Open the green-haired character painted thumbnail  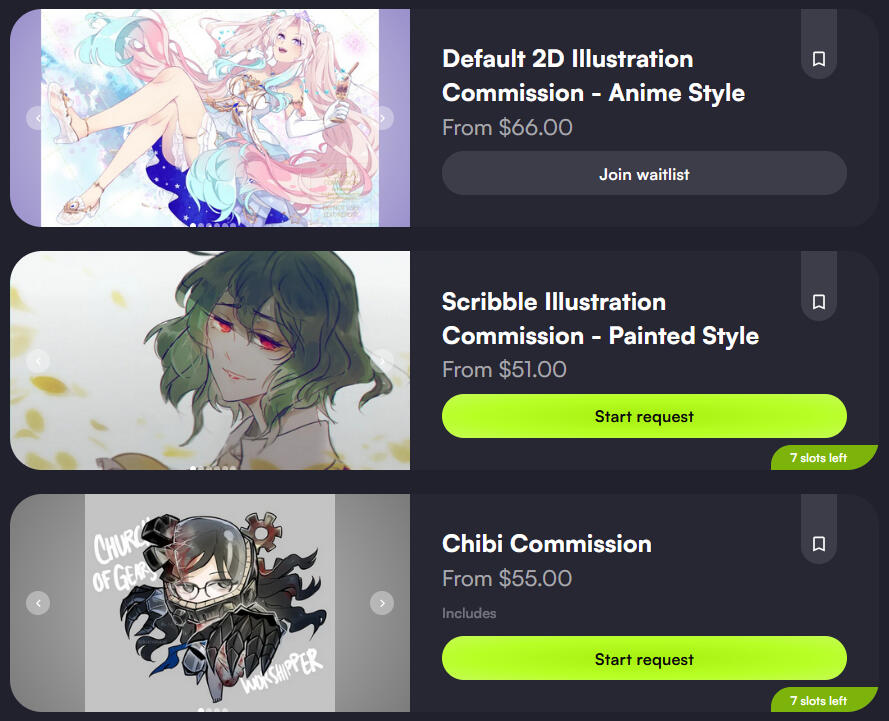(210, 360)
